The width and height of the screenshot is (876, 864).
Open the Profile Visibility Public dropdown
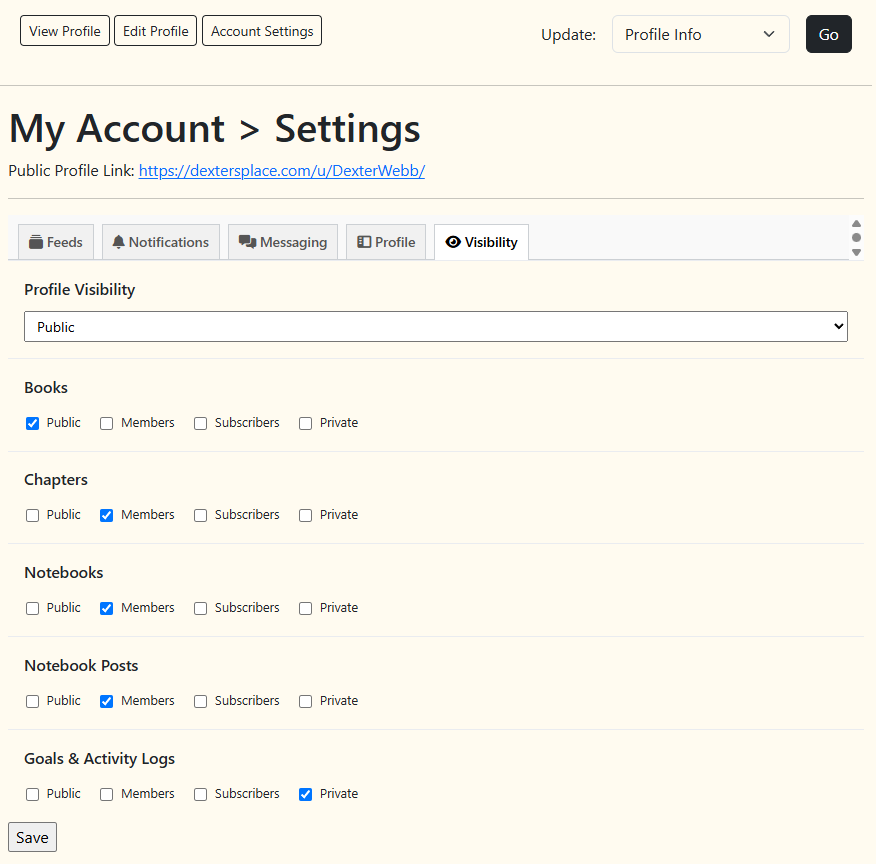pyautogui.click(x=436, y=327)
